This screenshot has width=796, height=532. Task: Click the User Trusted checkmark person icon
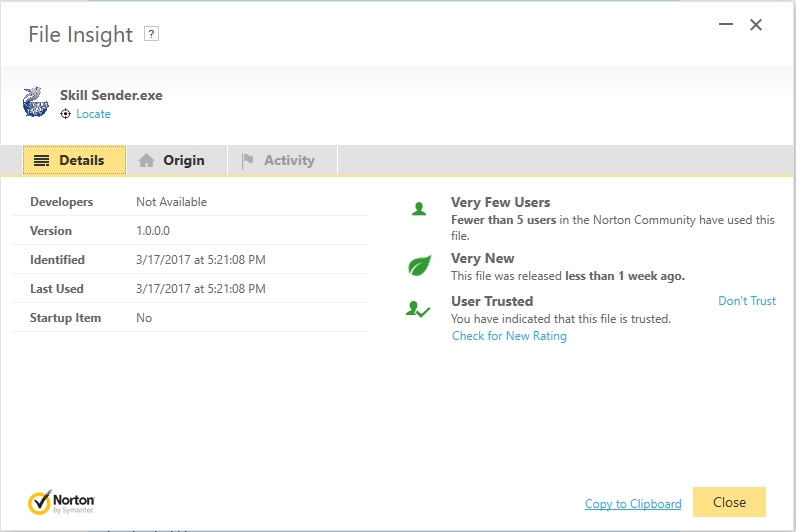pos(418,309)
